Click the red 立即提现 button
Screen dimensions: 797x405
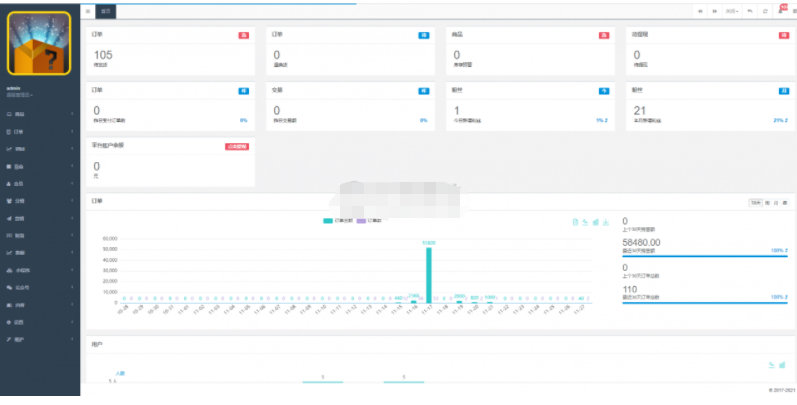(x=236, y=146)
